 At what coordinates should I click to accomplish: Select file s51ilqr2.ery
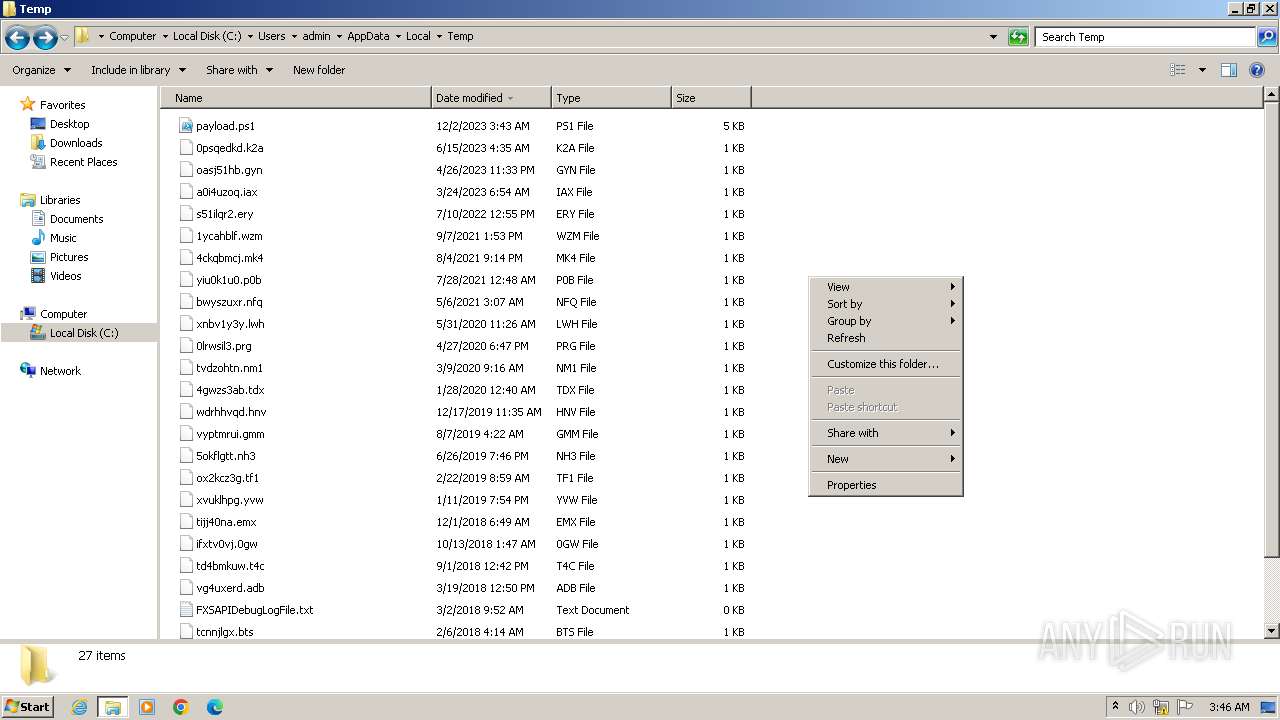point(225,214)
